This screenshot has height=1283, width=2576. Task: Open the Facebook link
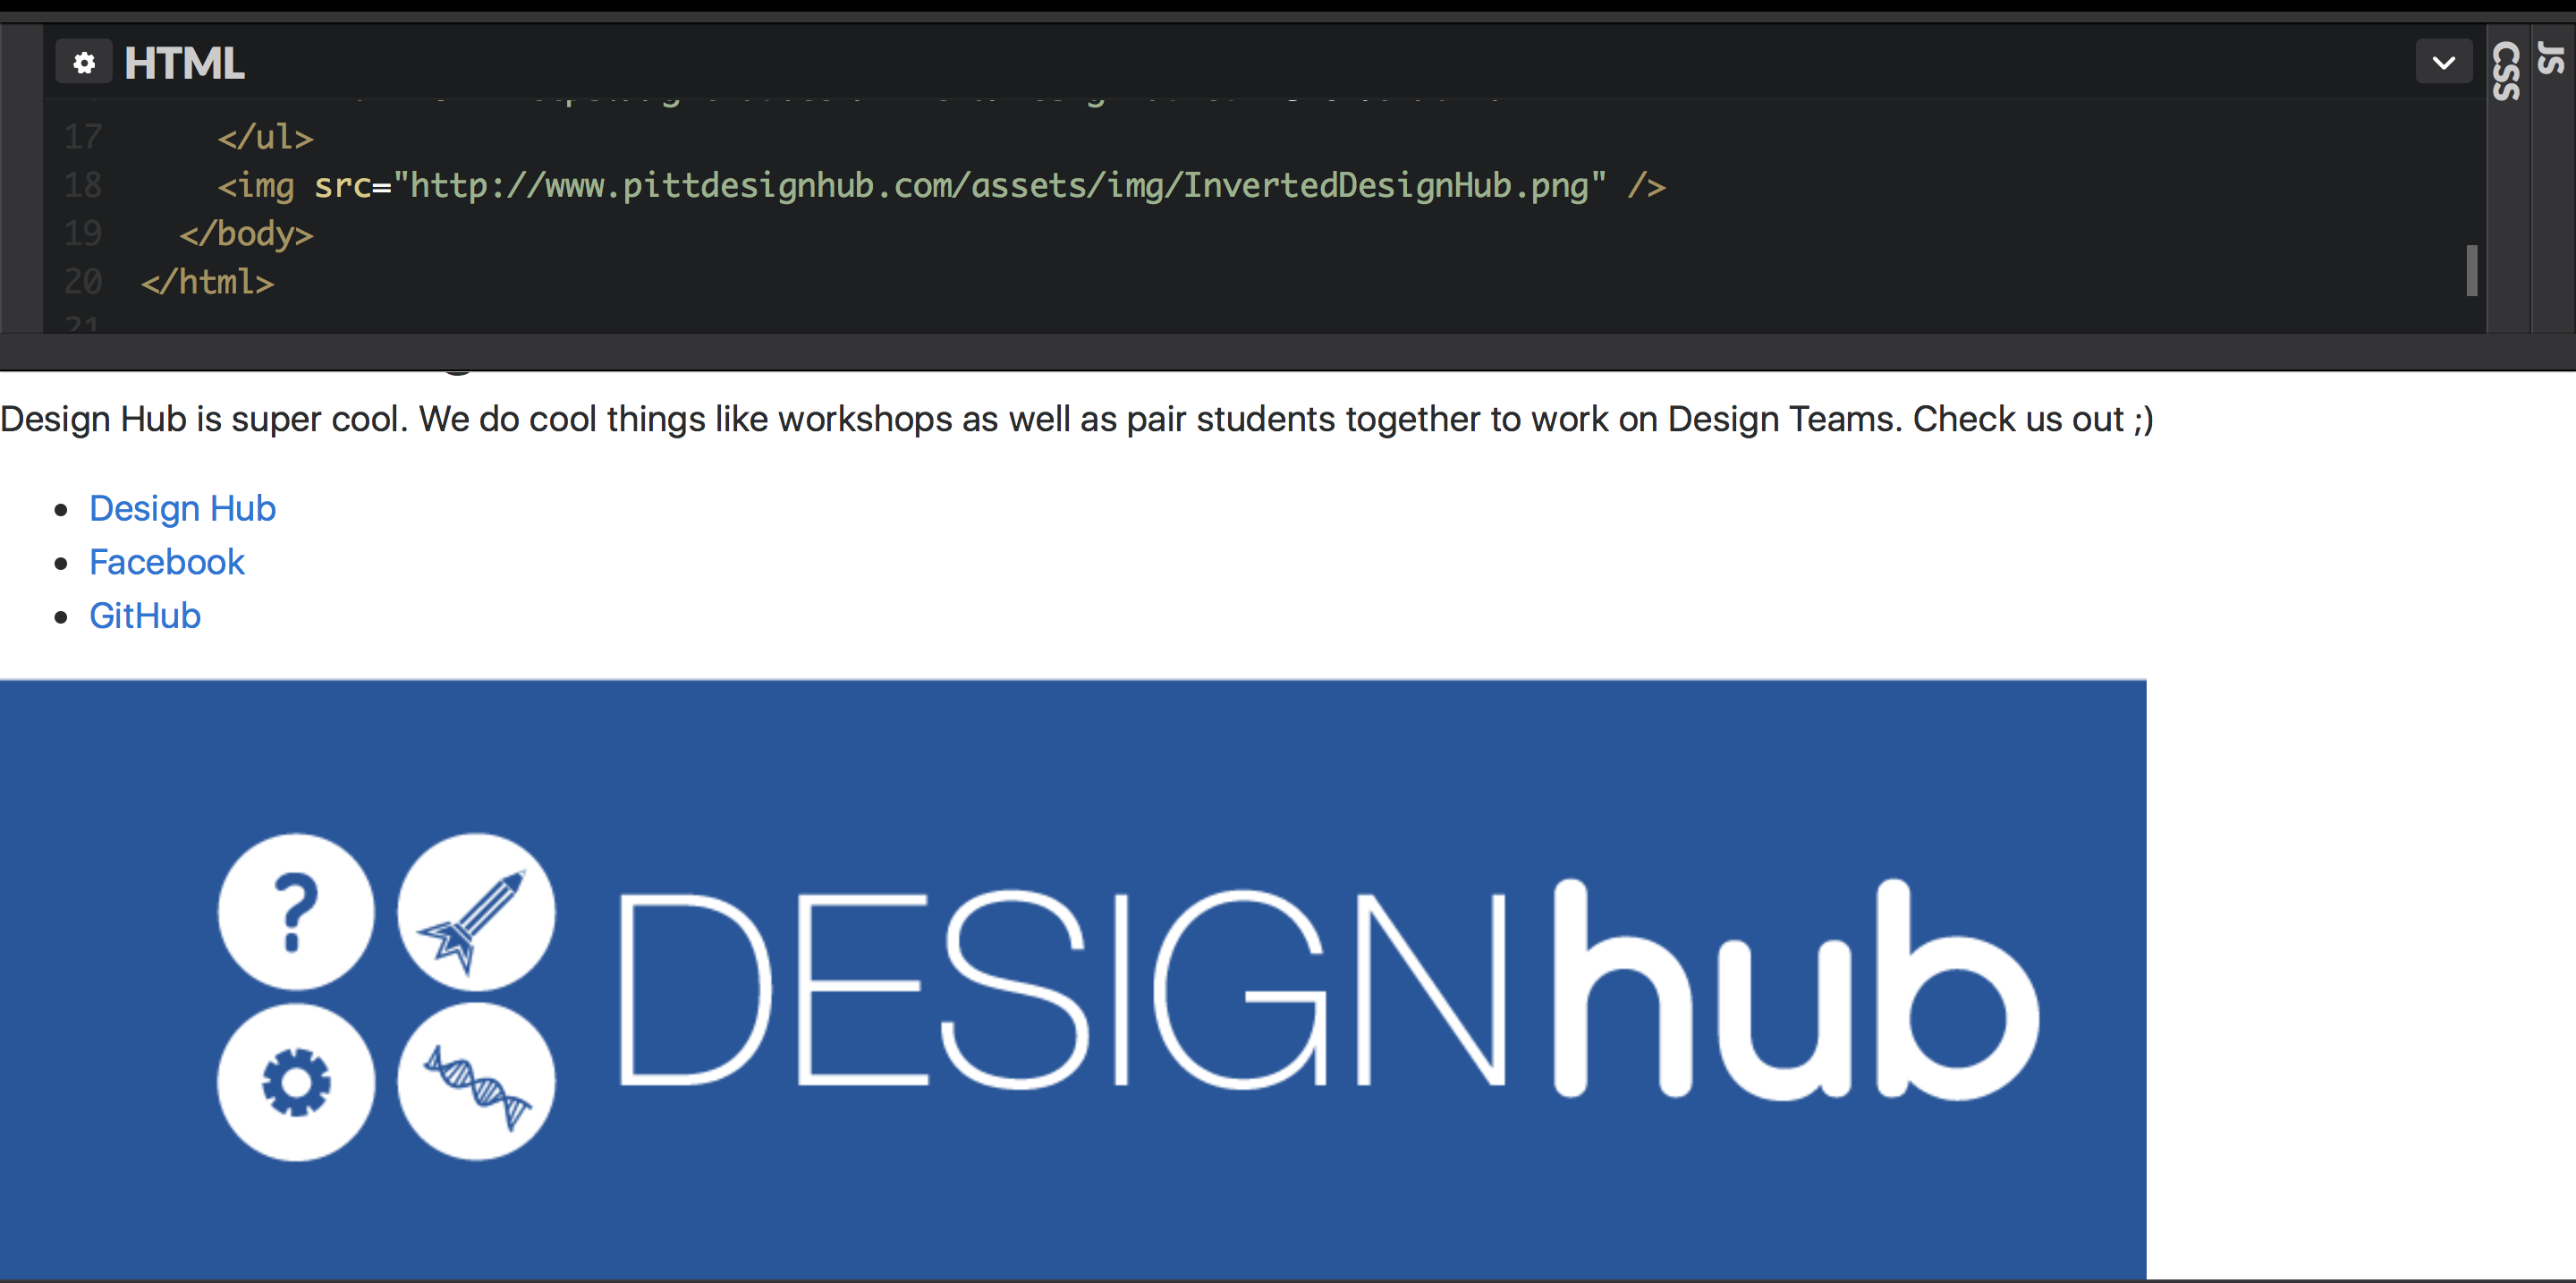pos(166,562)
